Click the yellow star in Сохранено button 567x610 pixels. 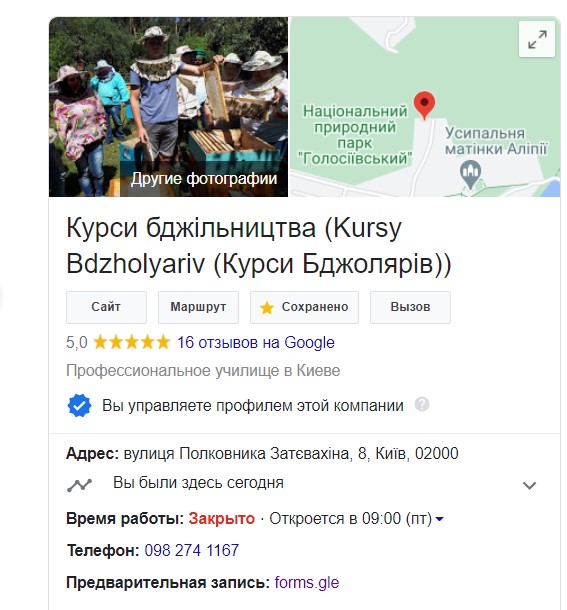(267, 307)
